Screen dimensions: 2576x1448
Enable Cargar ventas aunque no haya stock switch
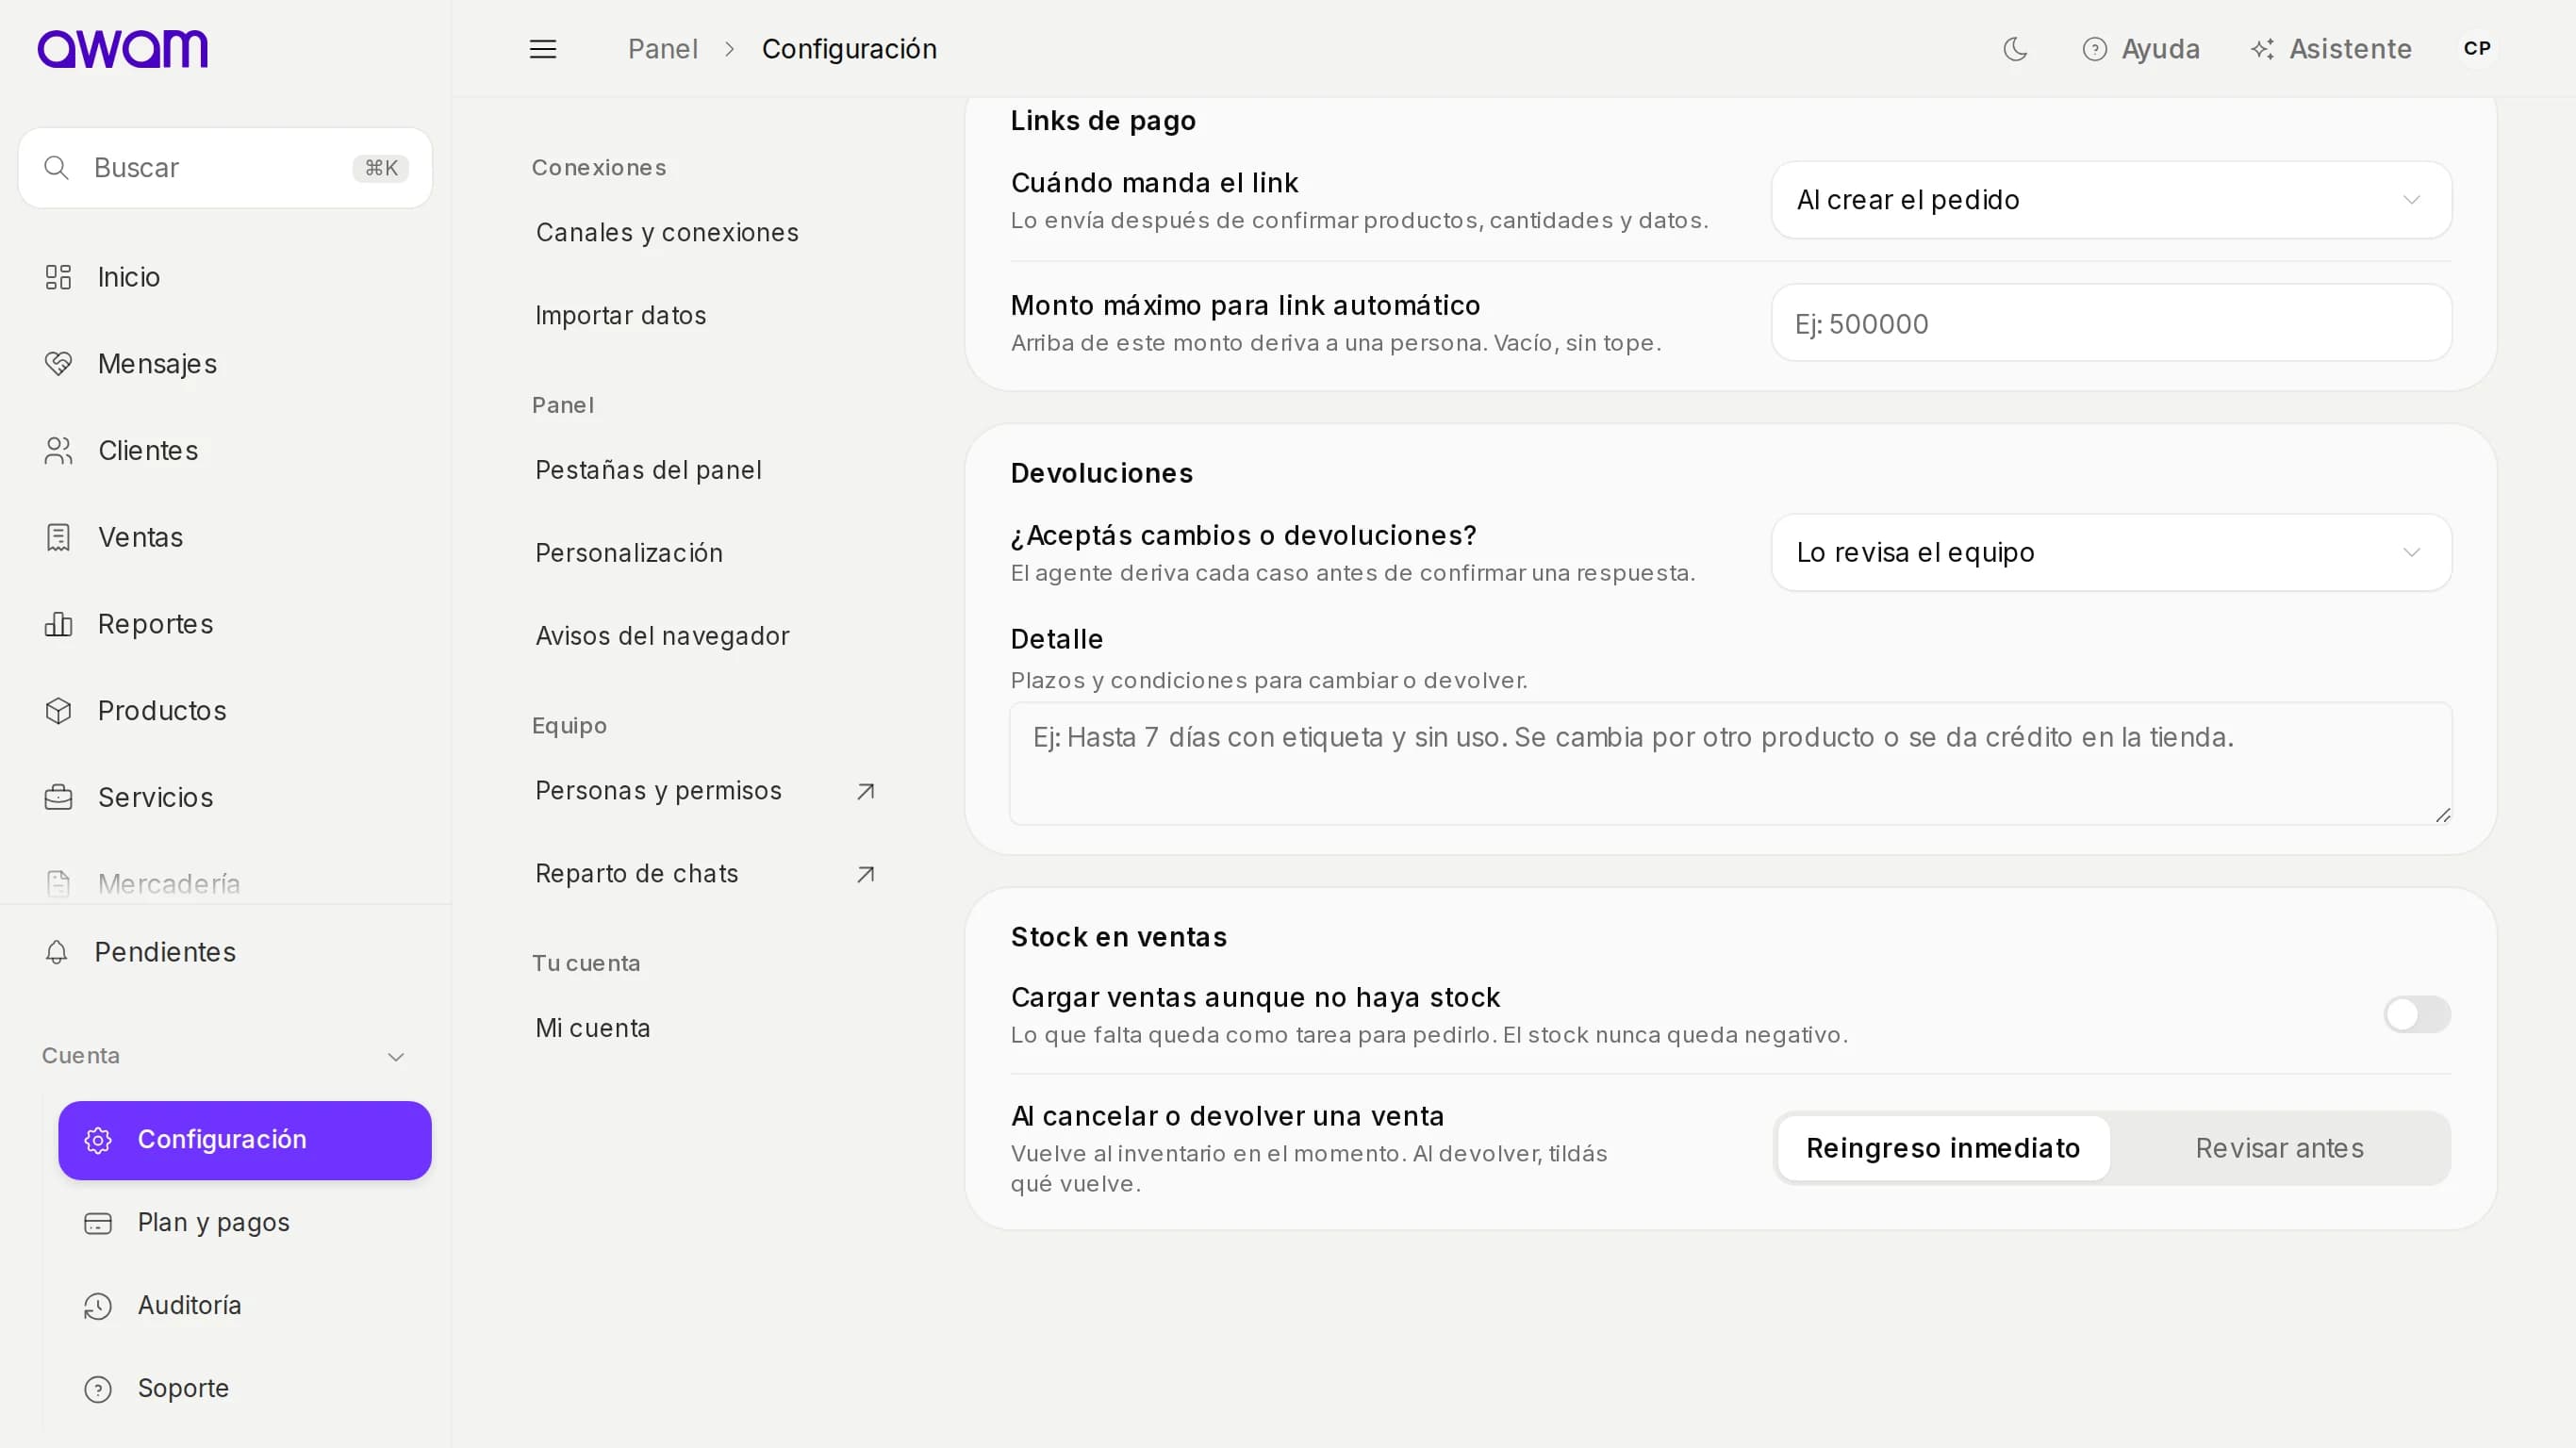[2417, 1015]
